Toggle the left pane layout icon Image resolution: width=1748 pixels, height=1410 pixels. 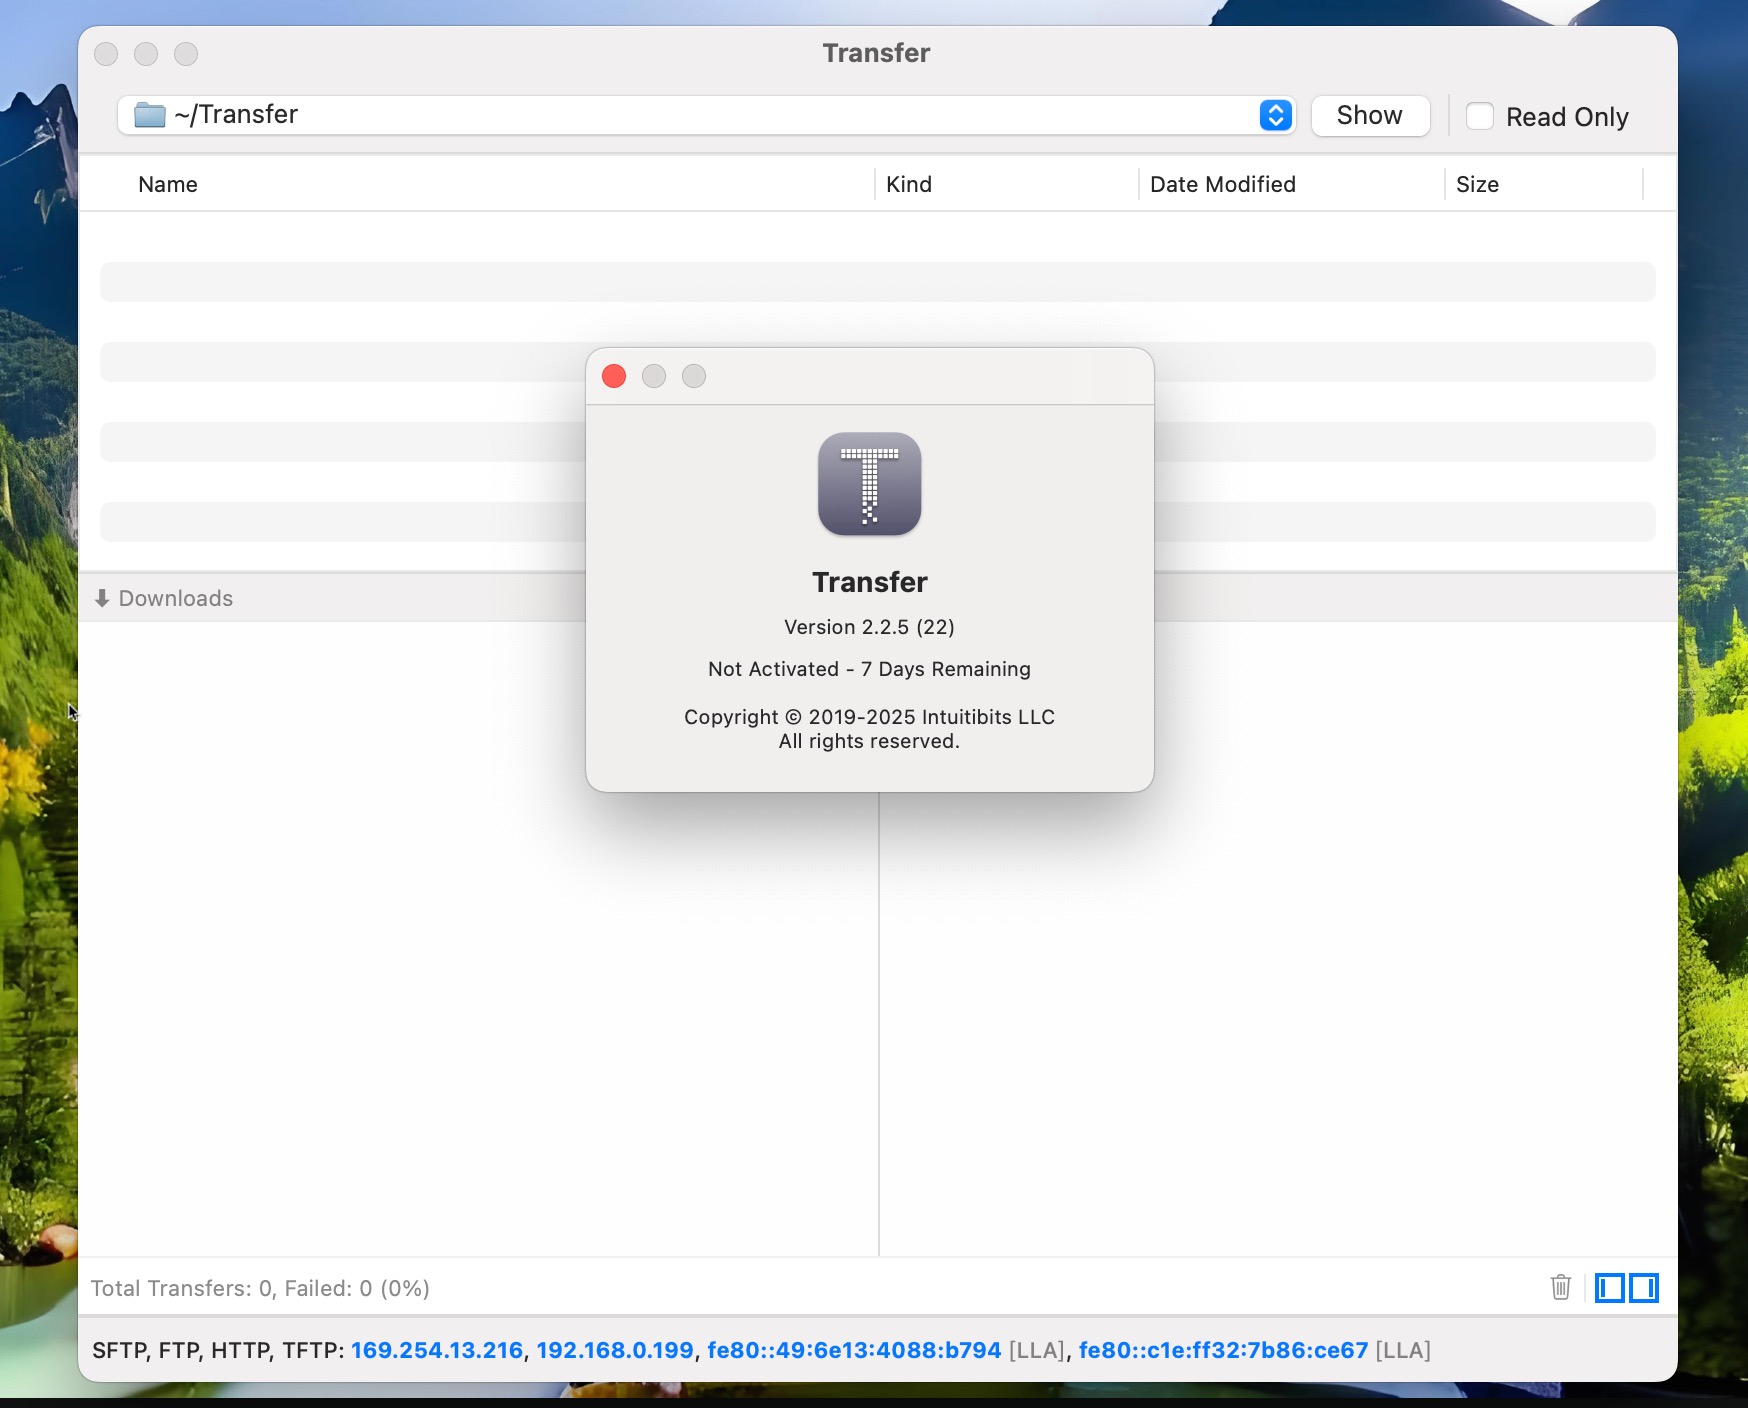pyautogui.click(x=1609, y=1287)
